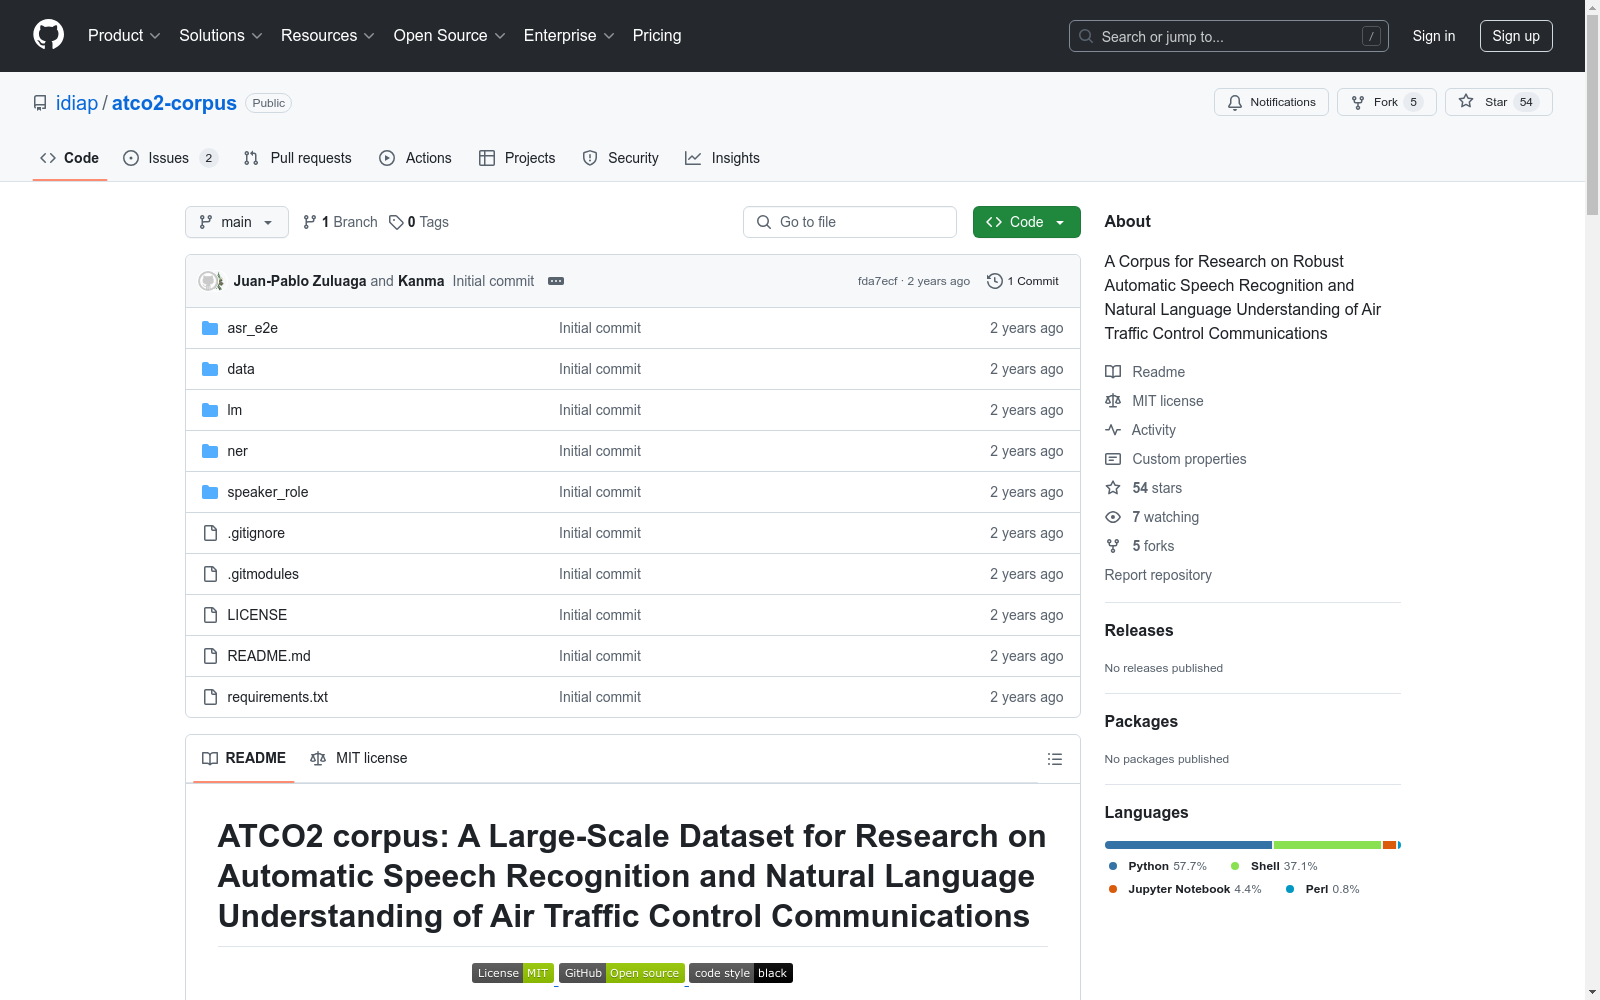This screenshot has width=1600, height=1000.
Task: Click the Go to file input
Action: [x=850, y=222]
